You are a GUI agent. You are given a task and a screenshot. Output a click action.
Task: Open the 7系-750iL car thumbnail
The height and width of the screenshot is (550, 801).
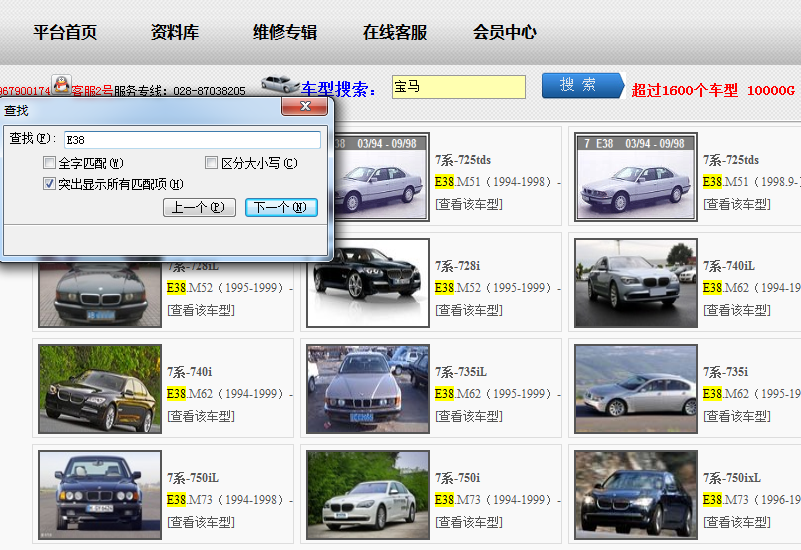pos(100,495)
